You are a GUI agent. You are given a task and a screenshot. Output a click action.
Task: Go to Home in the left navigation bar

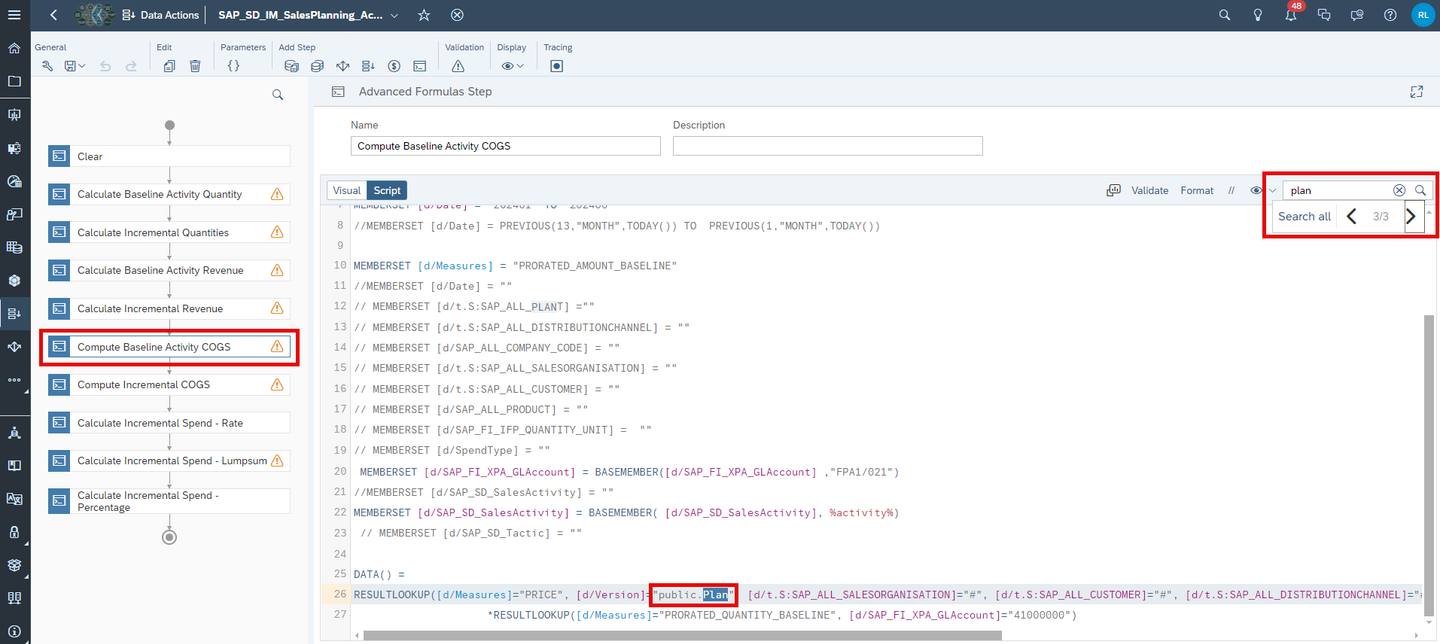pos(14,48)
